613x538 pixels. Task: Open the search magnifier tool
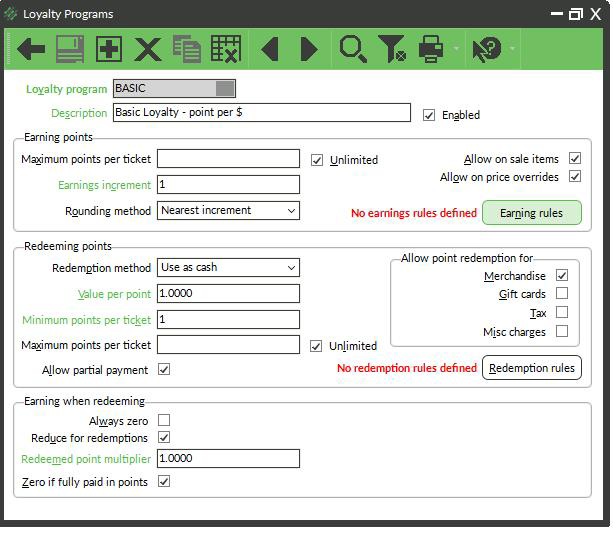pos(353,49)
